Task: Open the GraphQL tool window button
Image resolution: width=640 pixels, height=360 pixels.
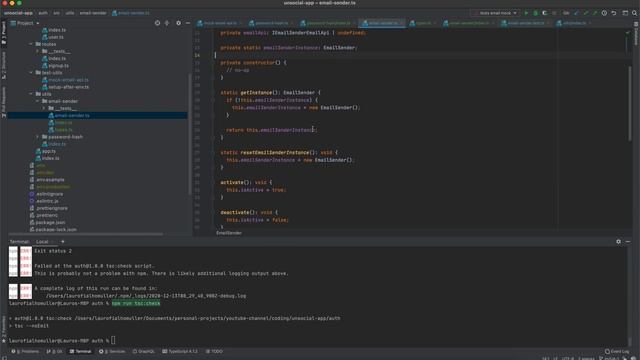Action: pyautogui.click(x=144, y=351)
